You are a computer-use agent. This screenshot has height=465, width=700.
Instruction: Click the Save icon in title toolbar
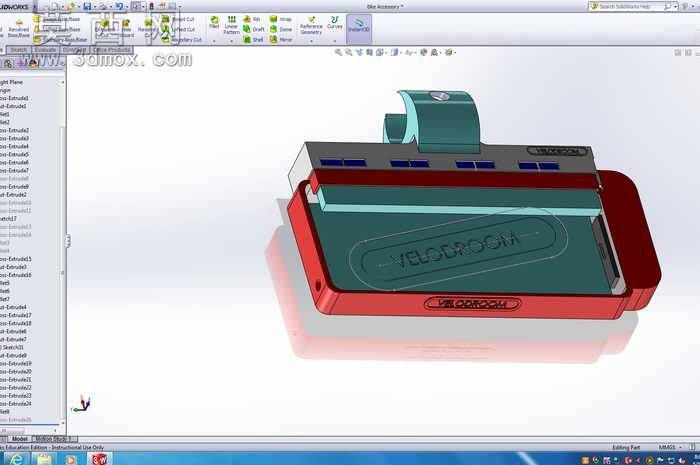(88, 6)
